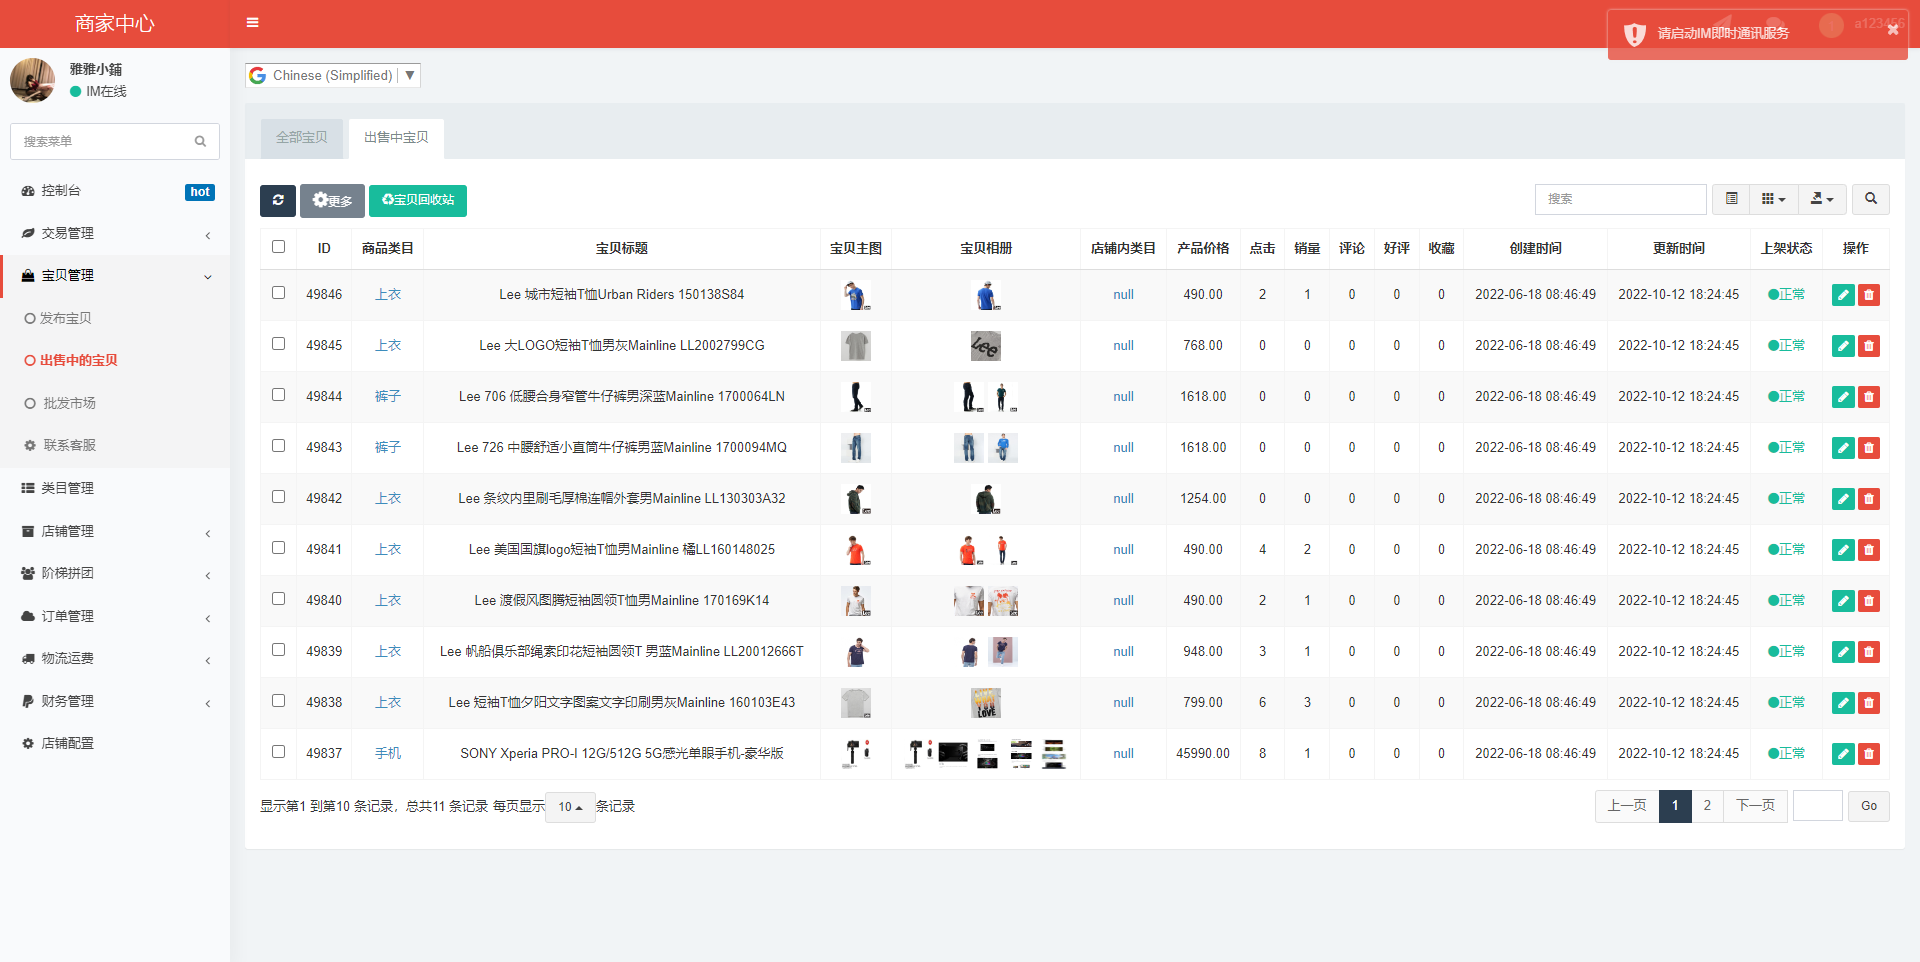Check the select-all checkbox in header
1920x962 pixels.
[x=279, y=247]
